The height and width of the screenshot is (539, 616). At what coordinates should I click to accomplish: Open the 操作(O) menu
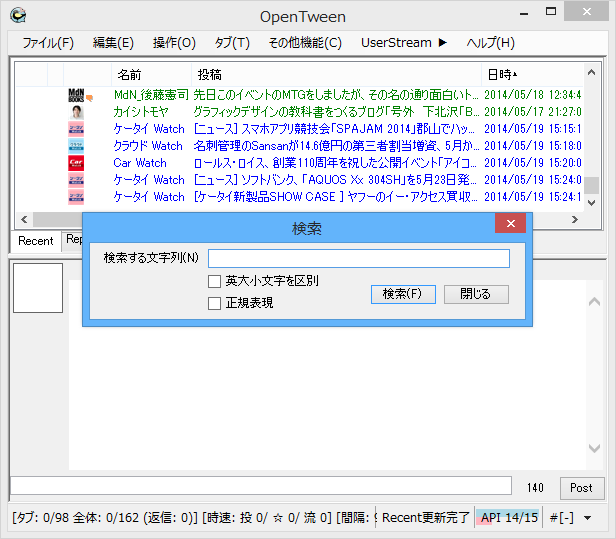click(174, 42)
